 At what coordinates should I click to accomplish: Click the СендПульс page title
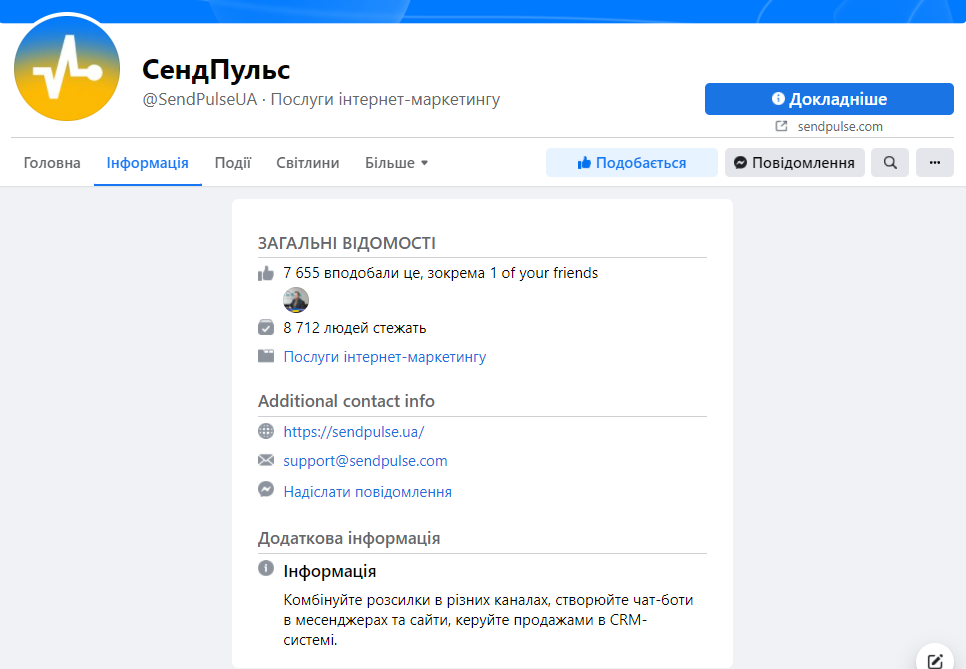click(216, 70)
